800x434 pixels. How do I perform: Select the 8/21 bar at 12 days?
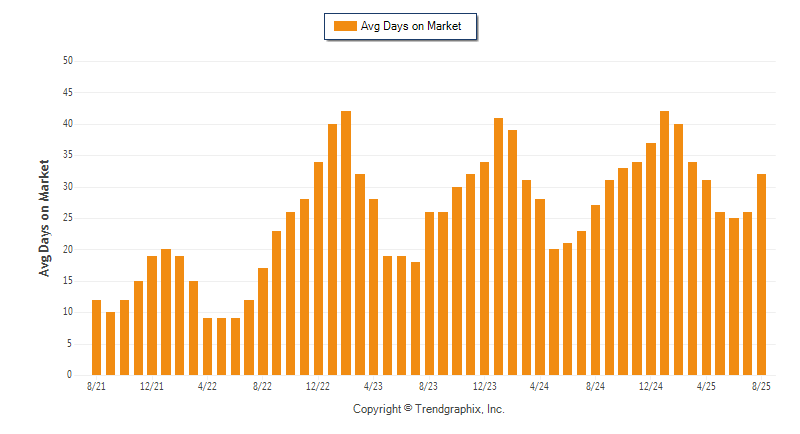[x=96, y=338]
